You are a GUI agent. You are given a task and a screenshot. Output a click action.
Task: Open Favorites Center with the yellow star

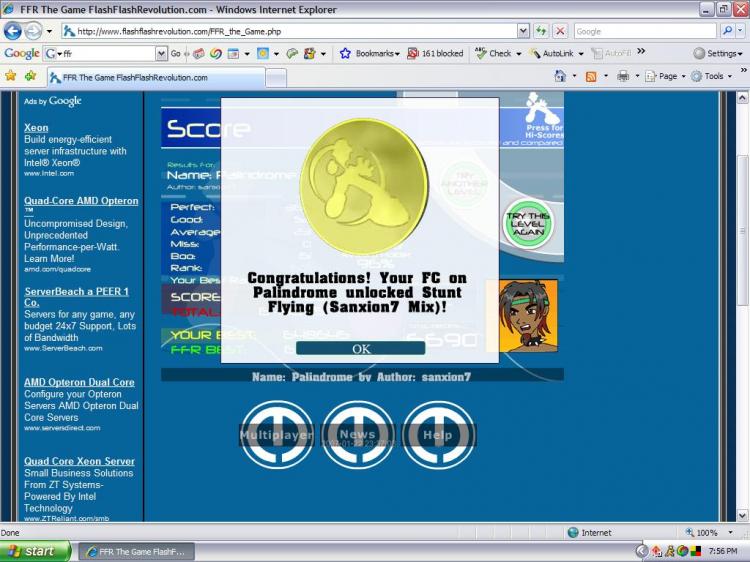tap(11, 76)
